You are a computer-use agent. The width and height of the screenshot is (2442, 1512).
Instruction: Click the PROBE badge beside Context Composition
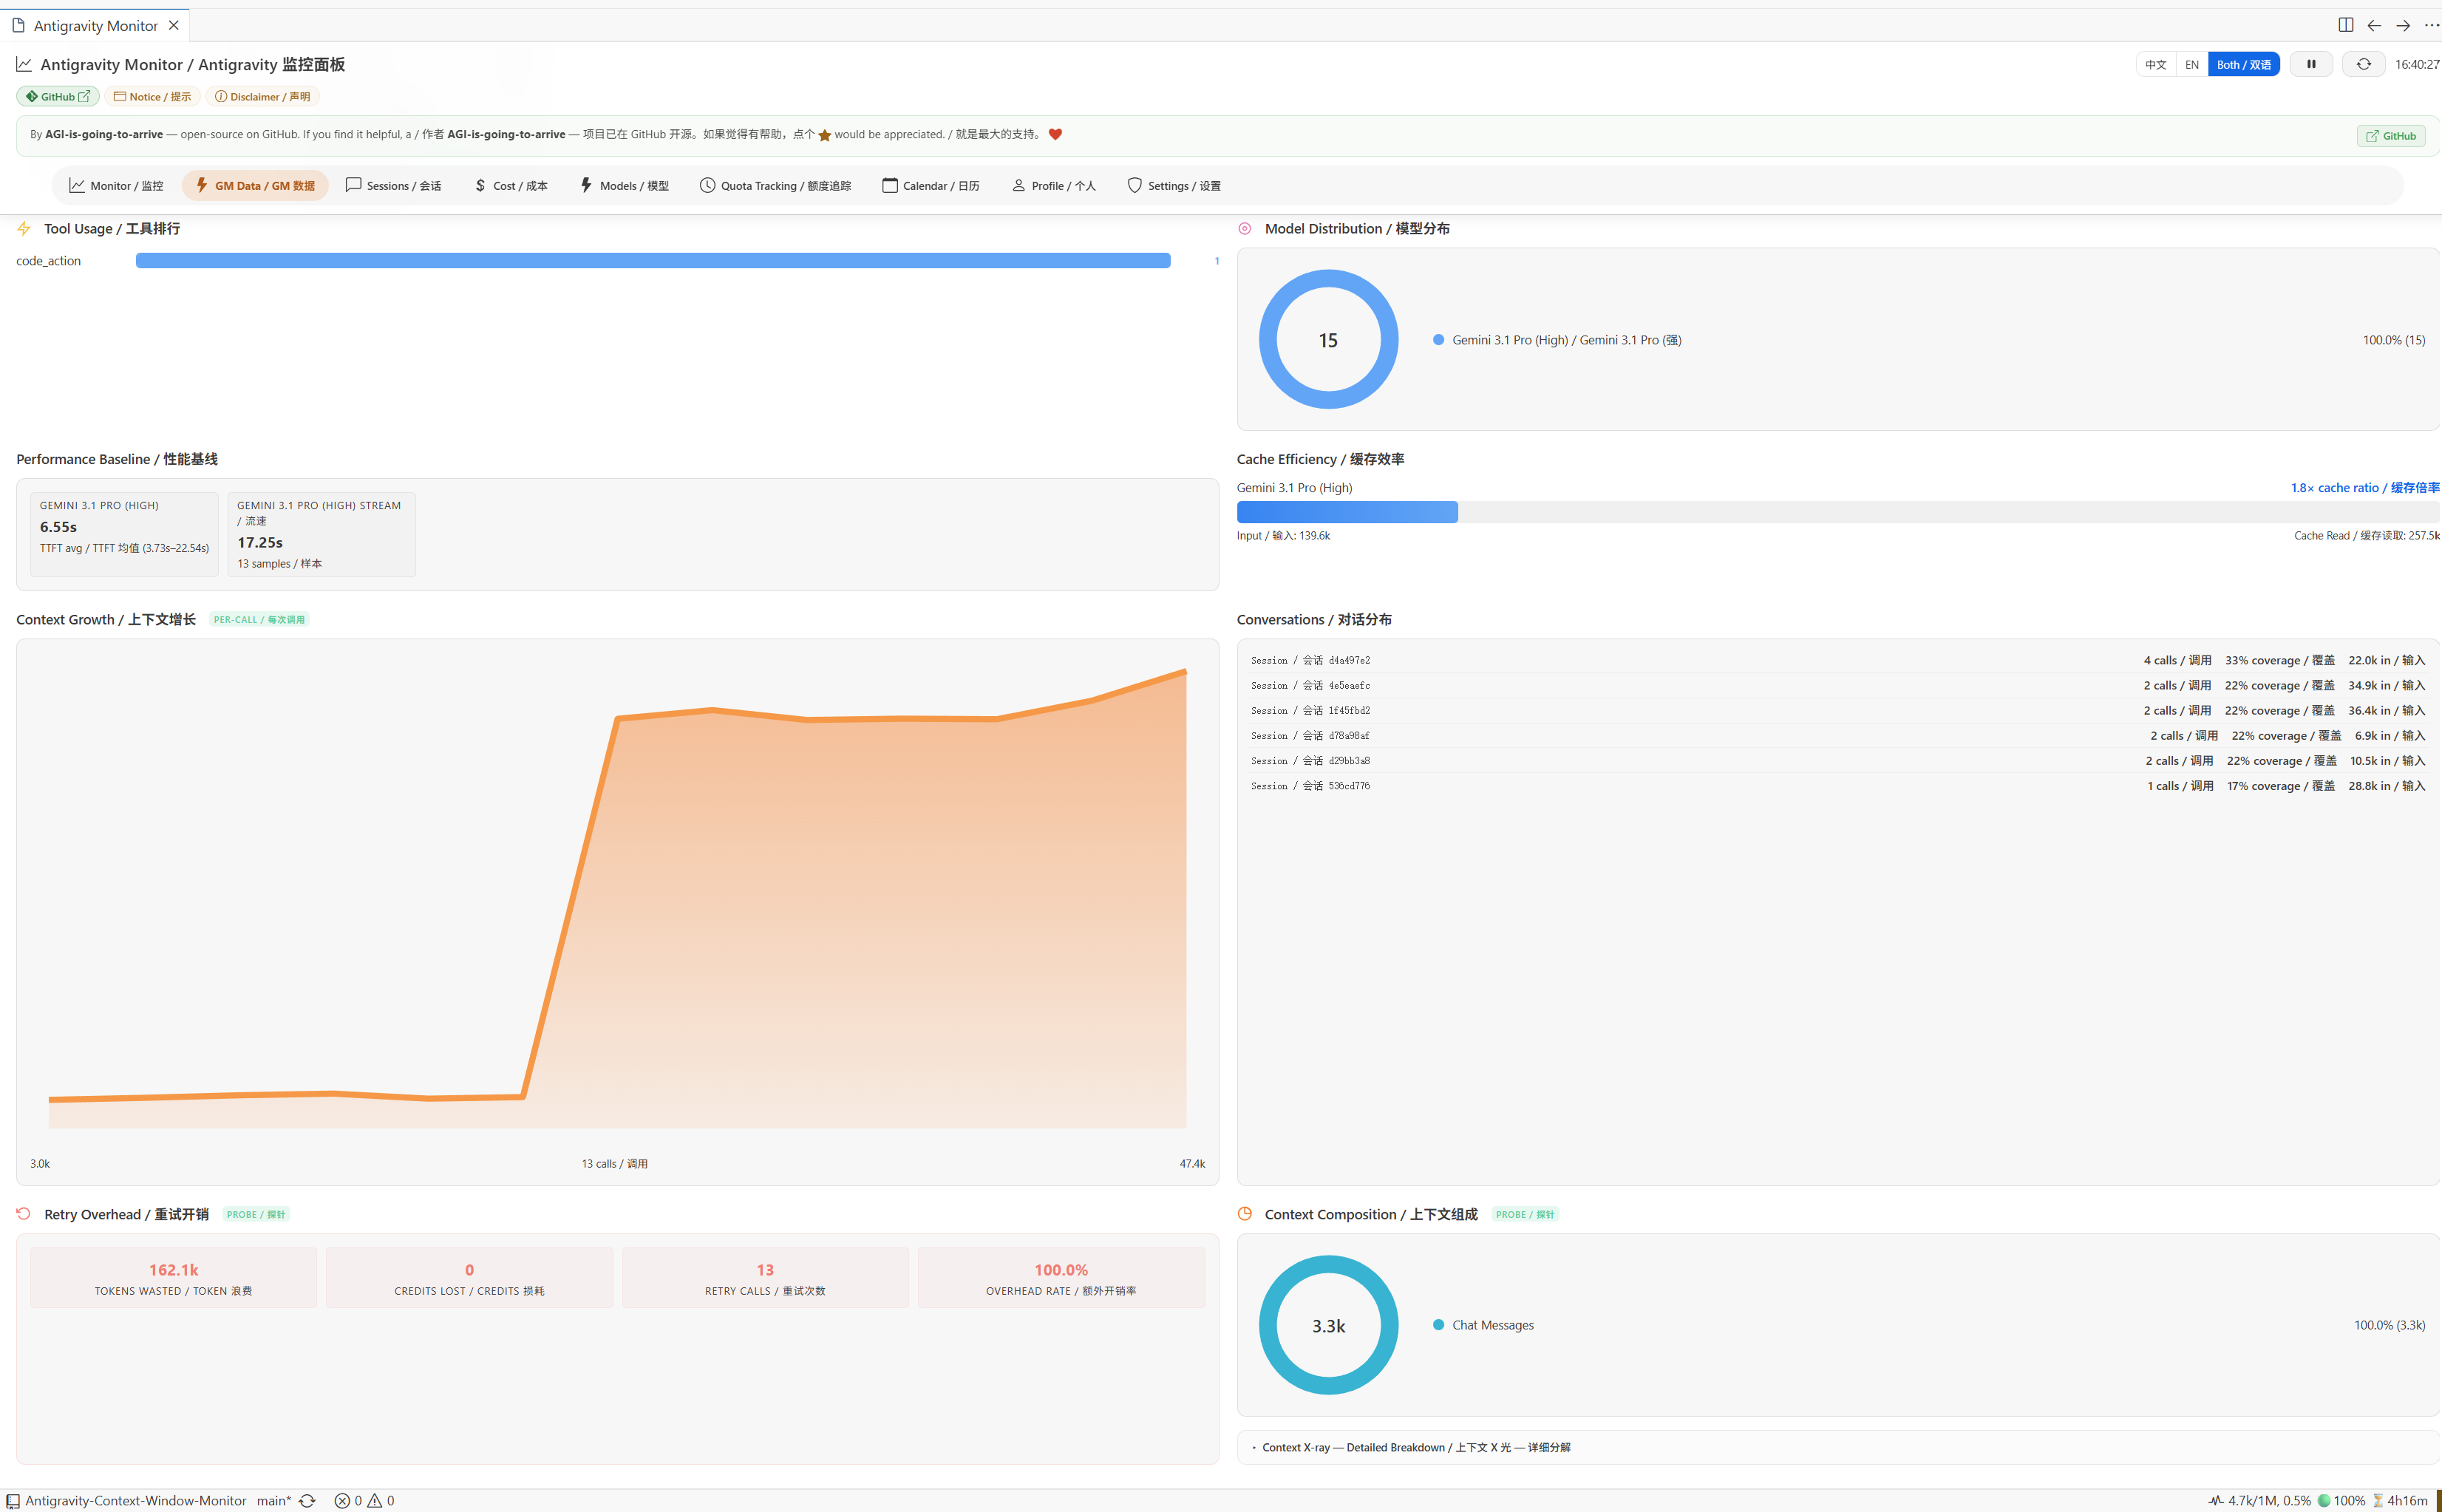pyautogui.click(x=1525, y=1214)
